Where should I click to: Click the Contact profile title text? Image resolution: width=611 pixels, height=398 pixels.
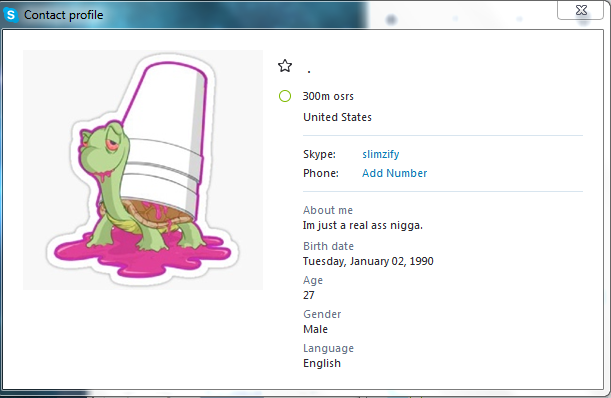pos(64,15)
